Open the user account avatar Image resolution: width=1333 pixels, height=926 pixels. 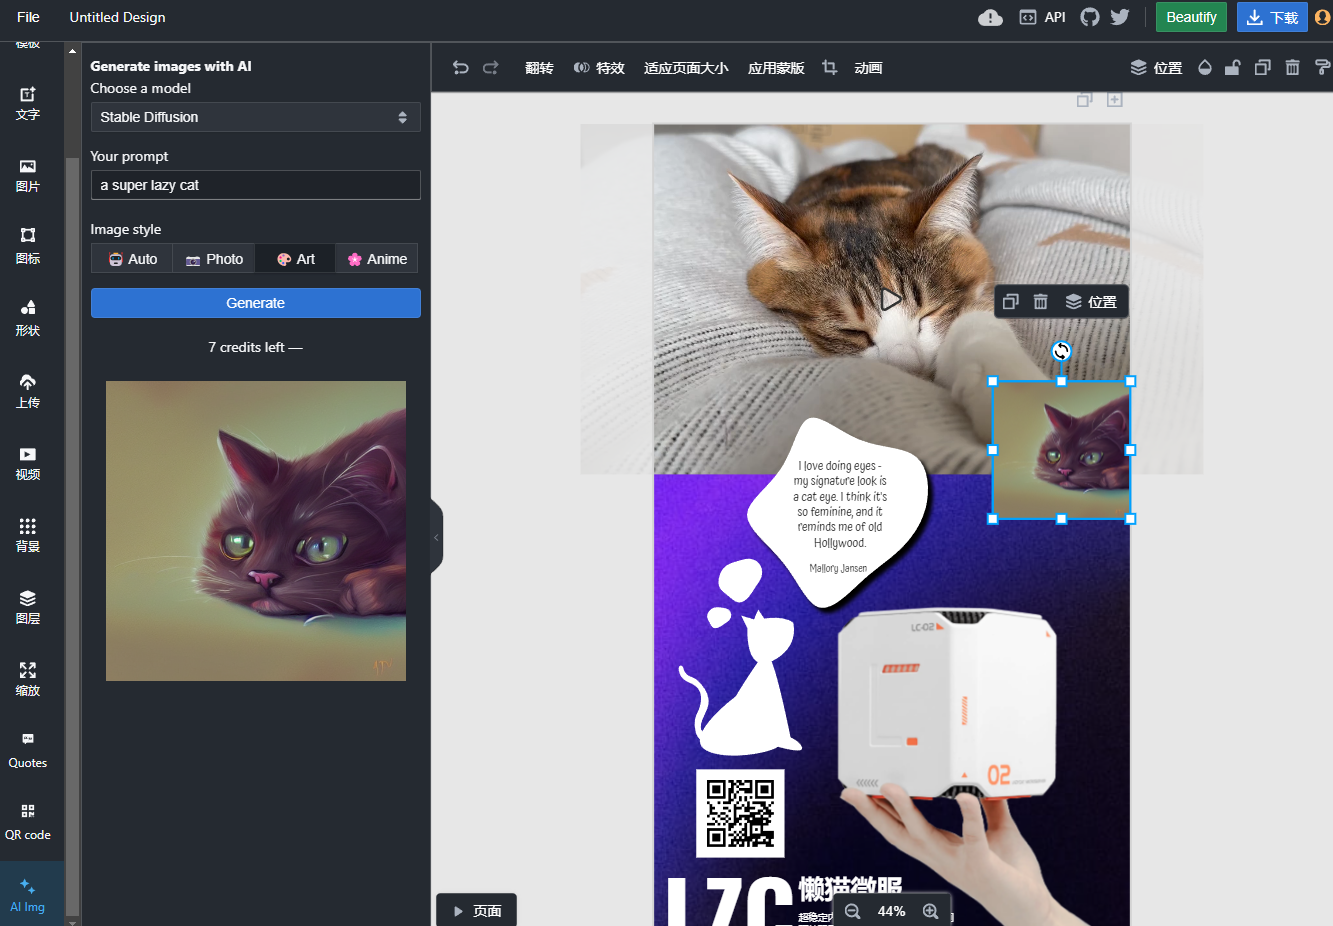pos(1323,17)
